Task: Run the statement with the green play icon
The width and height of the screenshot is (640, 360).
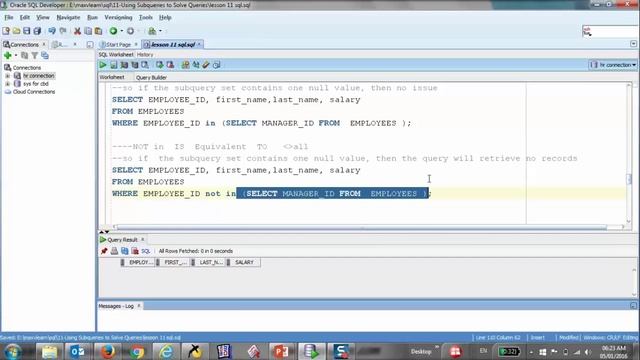Action: point(103,65)
